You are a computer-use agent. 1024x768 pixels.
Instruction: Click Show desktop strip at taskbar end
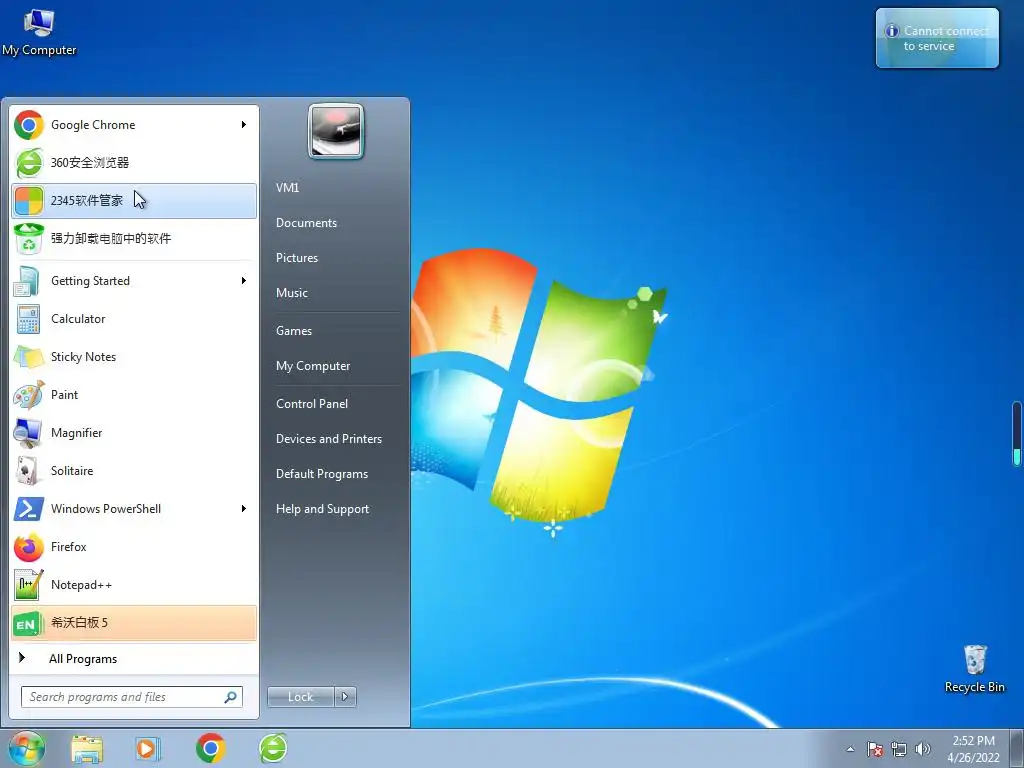pyautogui.click(x=1017, y=749)
